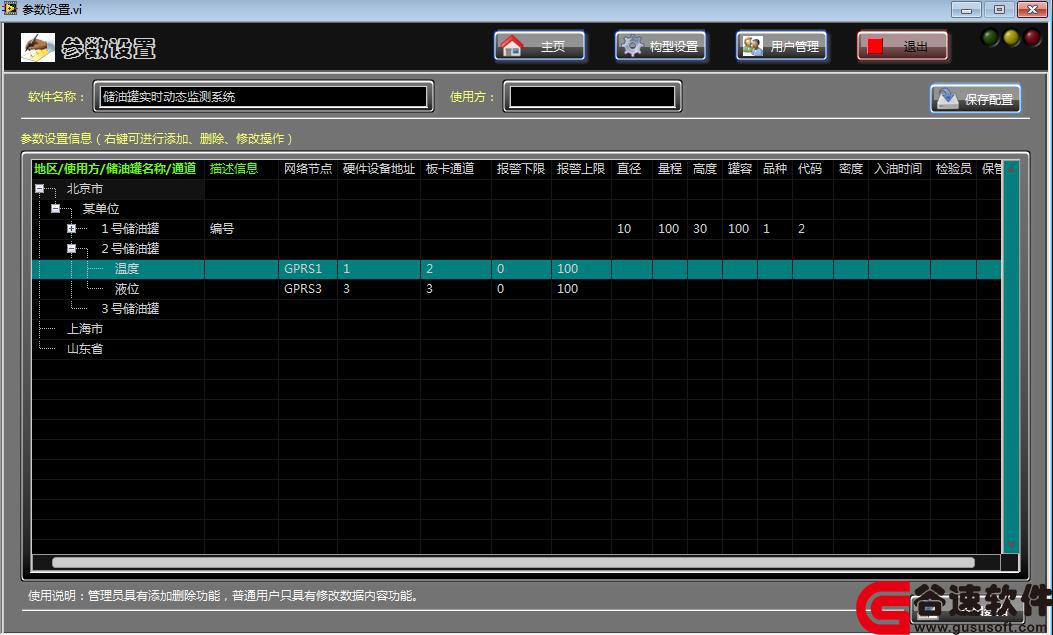Viewport: 1053px width, 635px height.
Task: Click the 高度 value 30 of 1号储油罐
Action: (700, 229)
